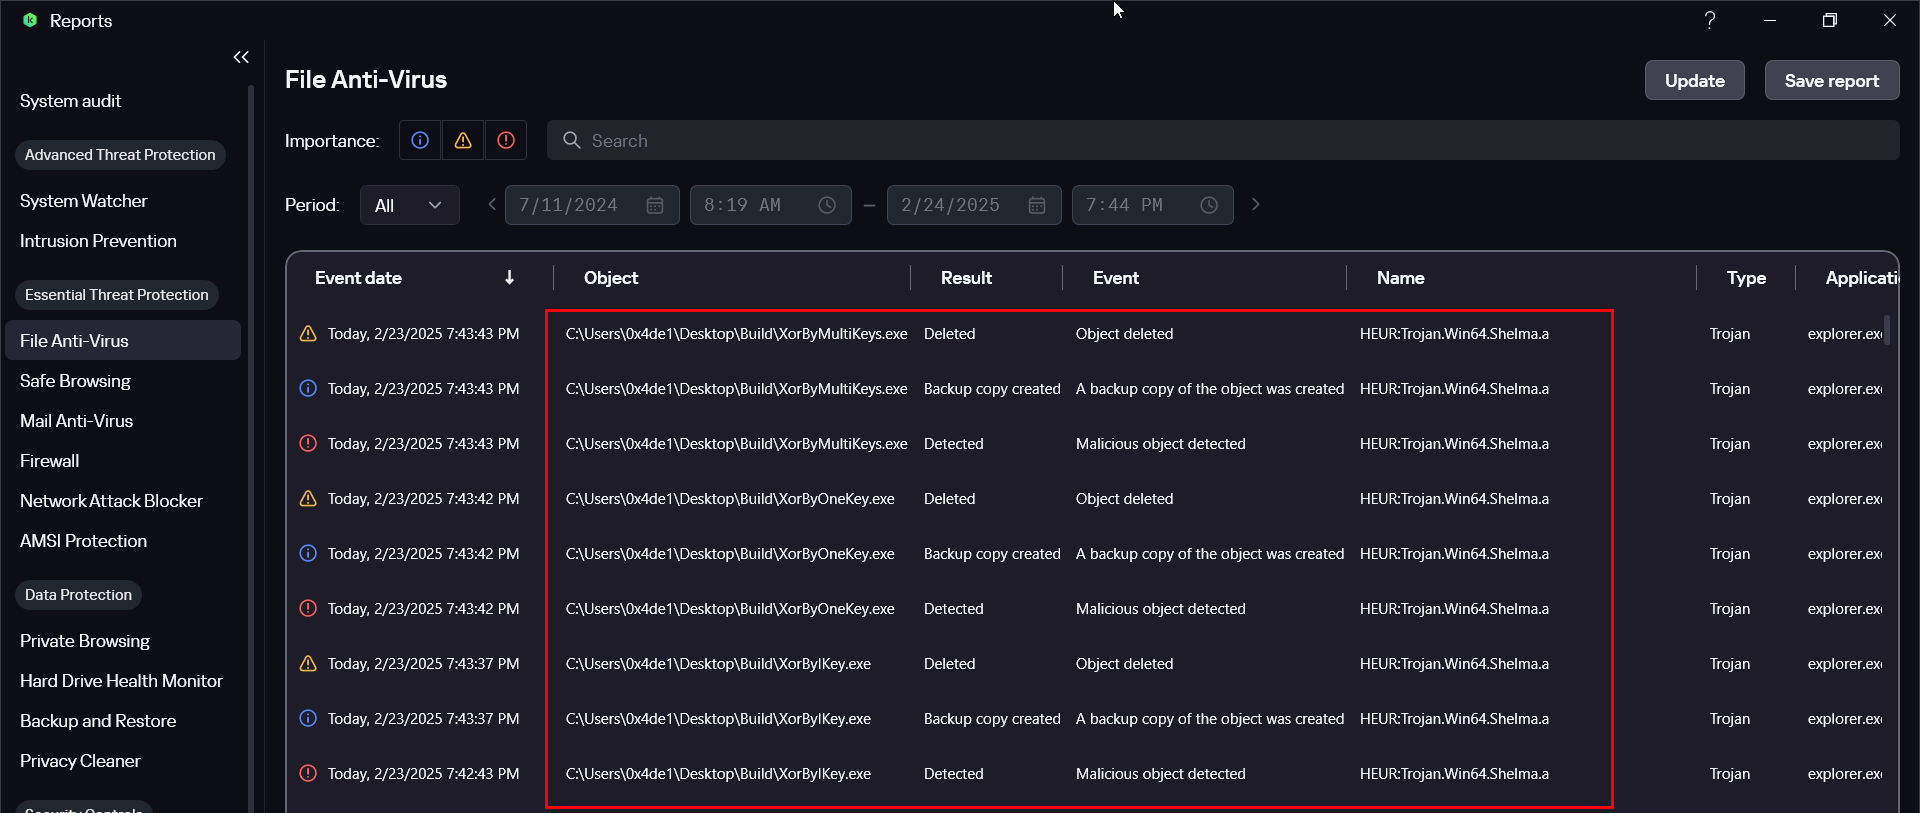
Task: Sort by the Type column header
Action: [x=1746, y=278]
